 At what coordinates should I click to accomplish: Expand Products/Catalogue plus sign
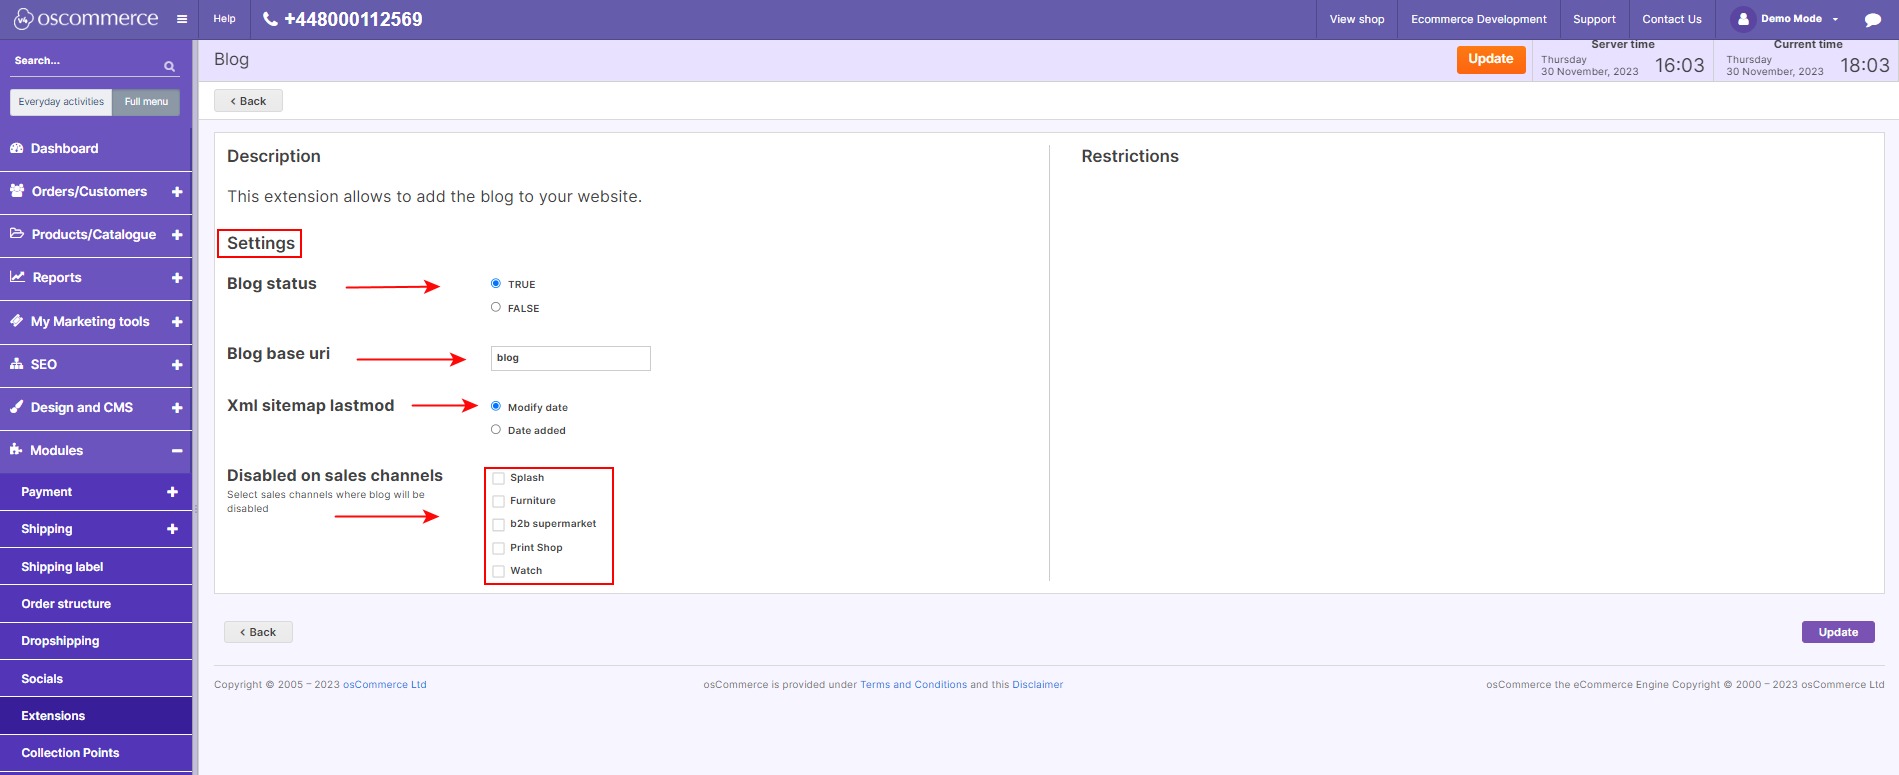[177, 234]
